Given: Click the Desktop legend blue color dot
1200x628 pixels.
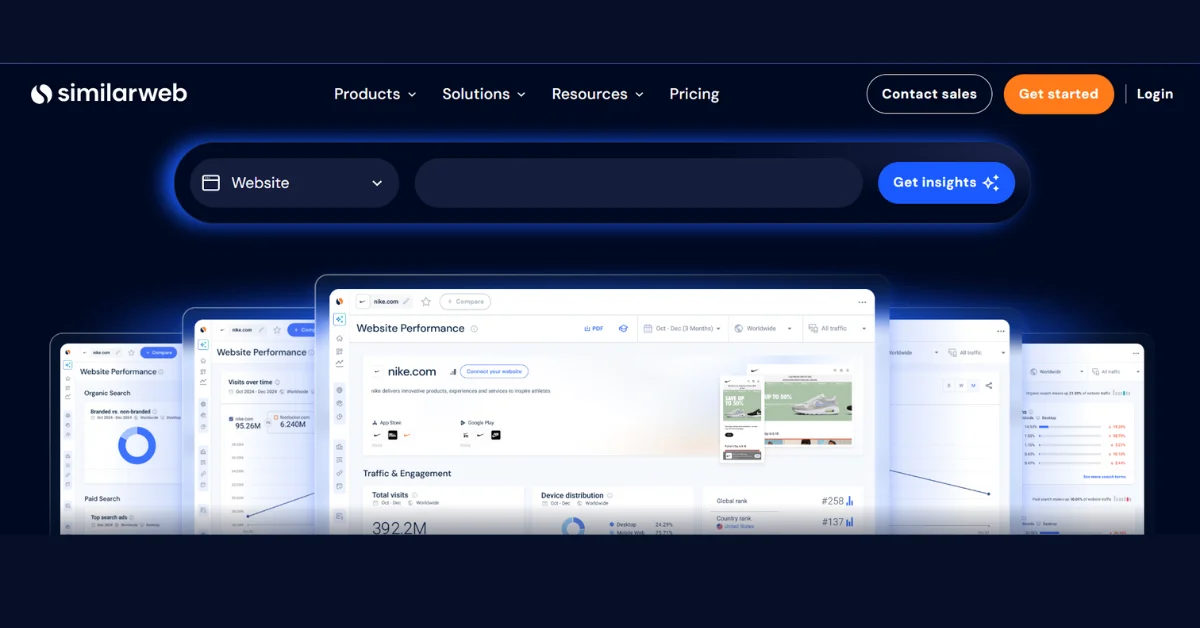Looking at the screenshot, I should click(612, 524).
